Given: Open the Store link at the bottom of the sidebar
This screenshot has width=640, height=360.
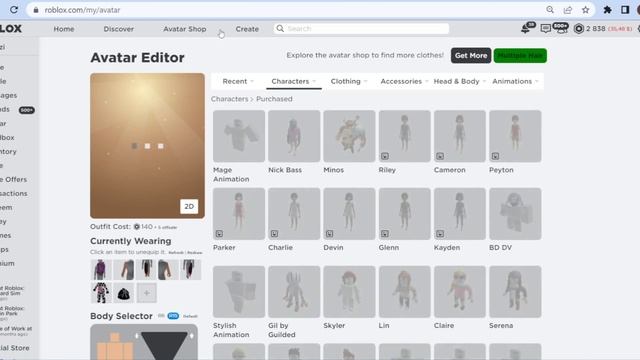Looking at the screenshot, I should click(15, 348).
